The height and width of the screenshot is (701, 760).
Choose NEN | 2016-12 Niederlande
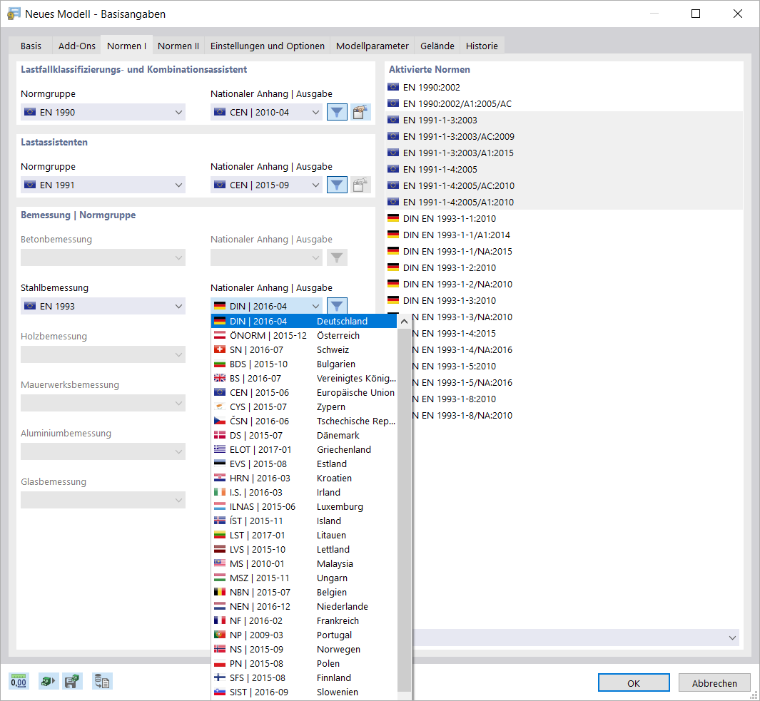304,606
